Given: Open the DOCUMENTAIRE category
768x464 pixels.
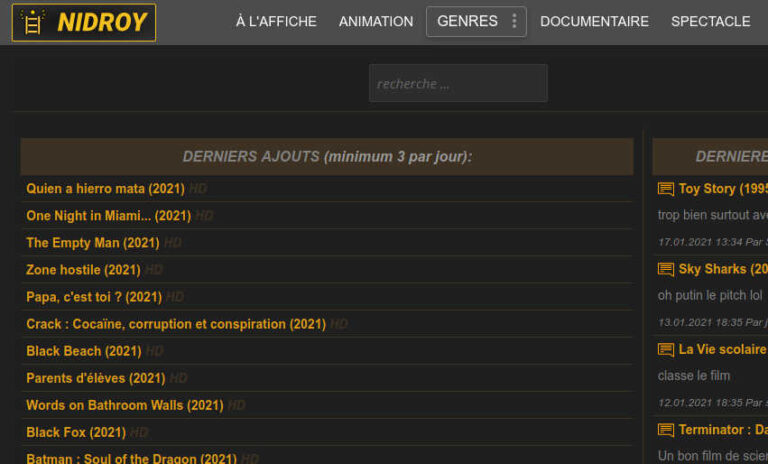Looking at the screenshot, I should pyautogui.click(x=594, y=21).
